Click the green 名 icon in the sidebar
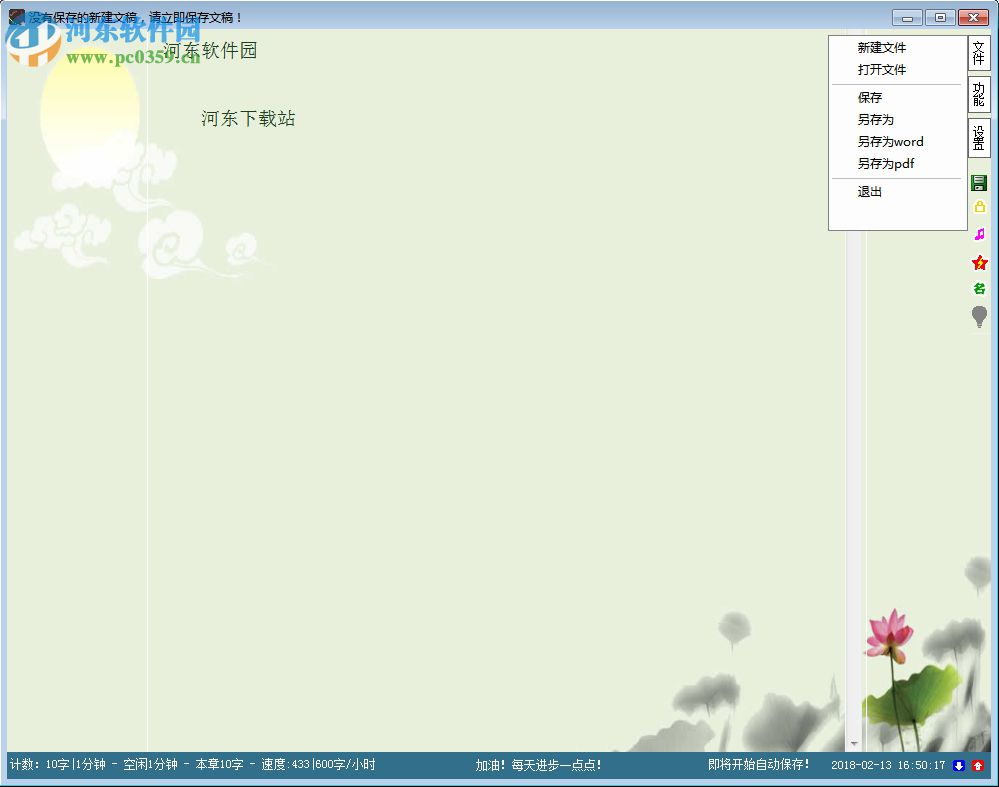 (980, 289)
